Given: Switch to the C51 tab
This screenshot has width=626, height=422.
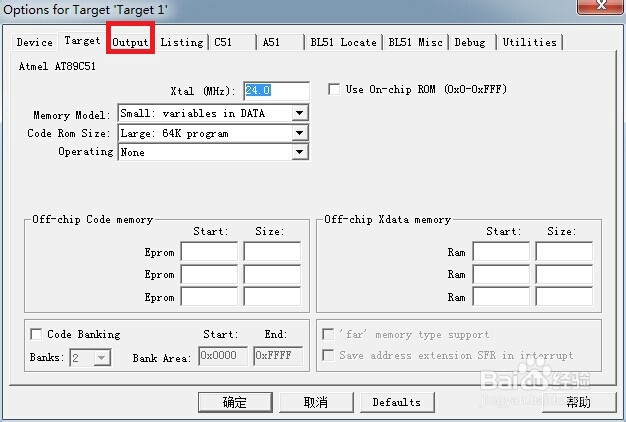Looking at the screenshot, I should click(232, 42).
